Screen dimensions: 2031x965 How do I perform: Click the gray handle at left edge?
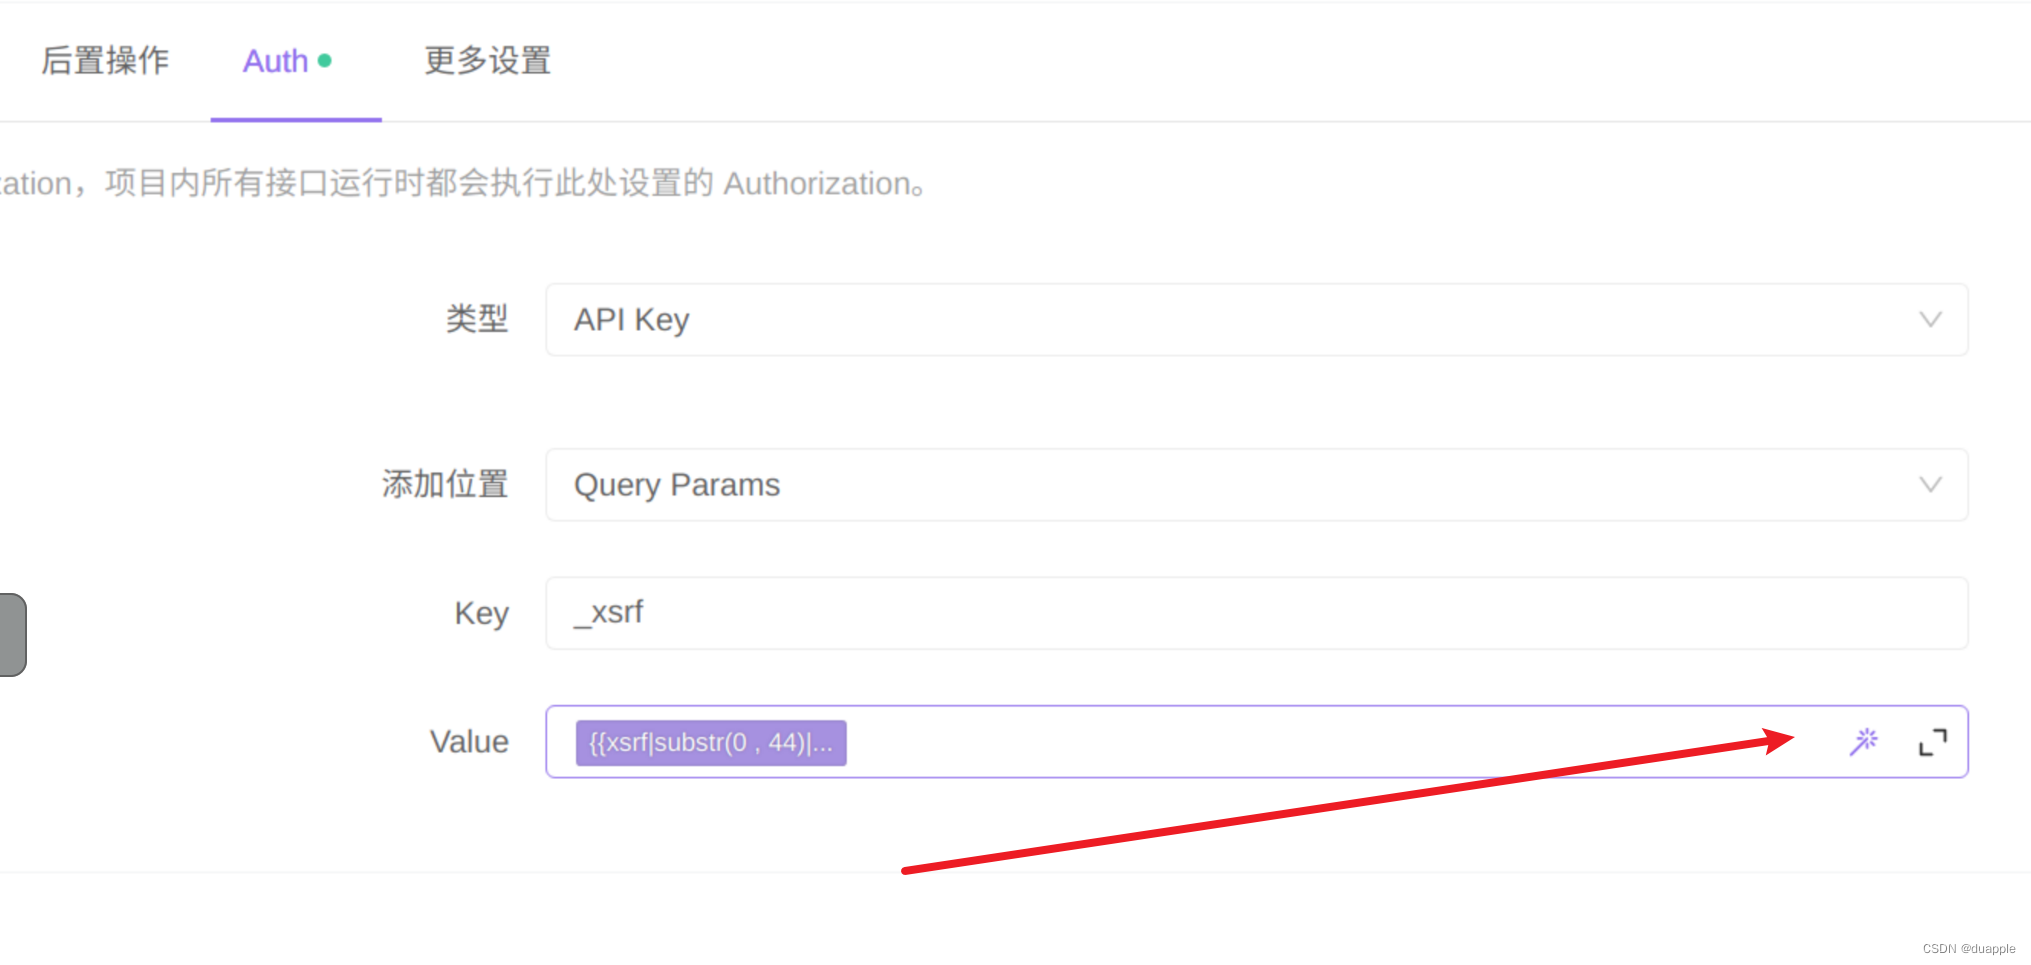click(13, 635)
